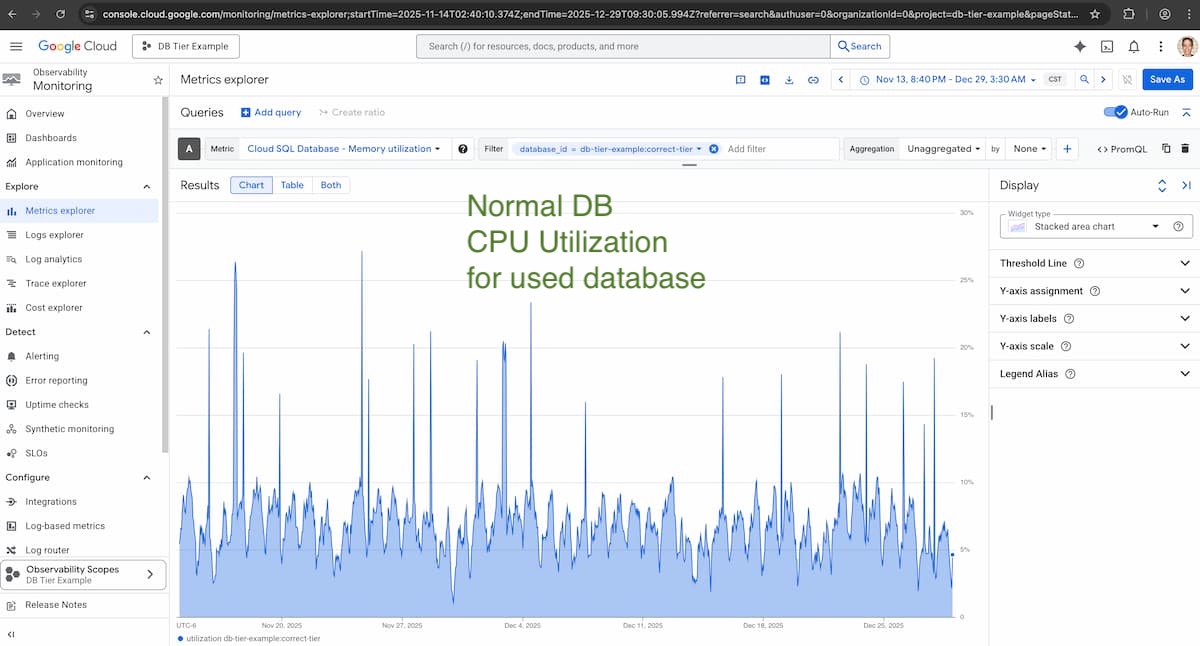Open the notifications bell
Viewport: 1200px width, 646px height.
click(1134, 46)
